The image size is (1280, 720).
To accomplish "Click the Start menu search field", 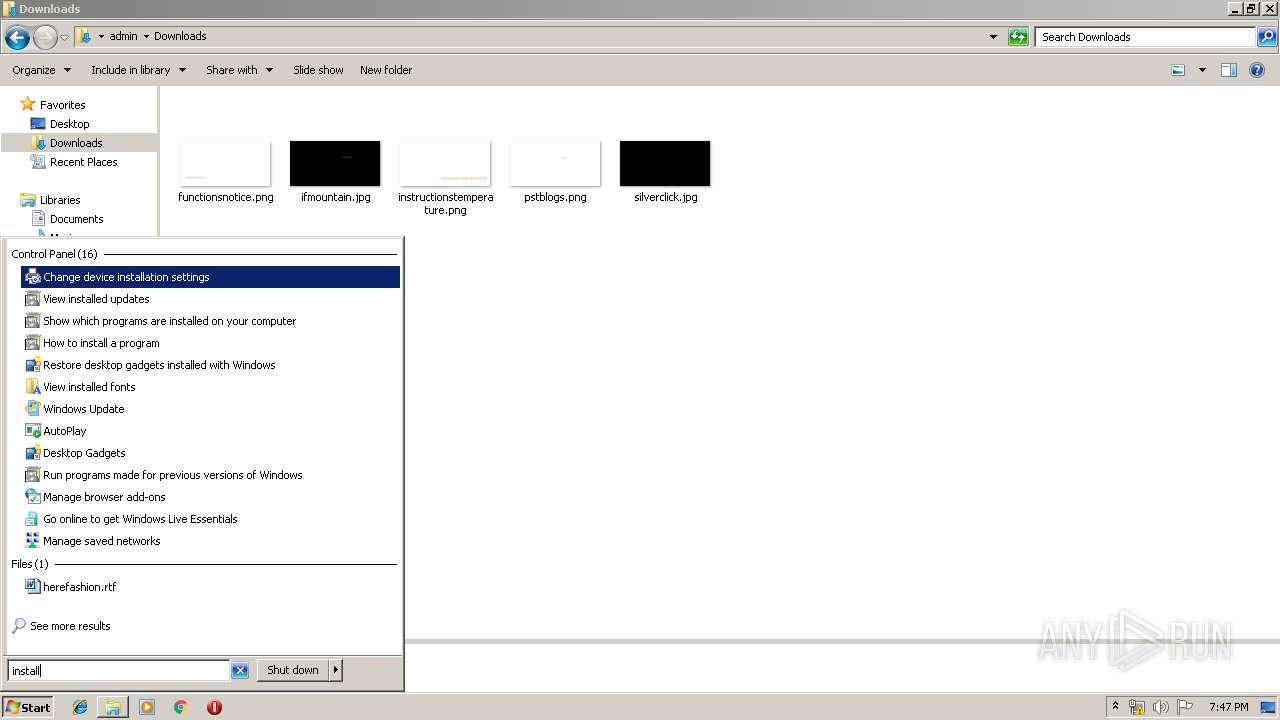I will coord(119,670).
